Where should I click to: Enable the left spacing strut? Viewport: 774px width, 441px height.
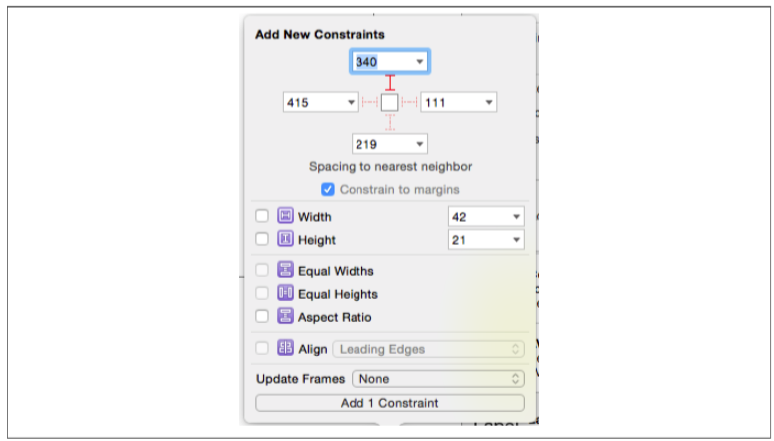coord(369,102)
